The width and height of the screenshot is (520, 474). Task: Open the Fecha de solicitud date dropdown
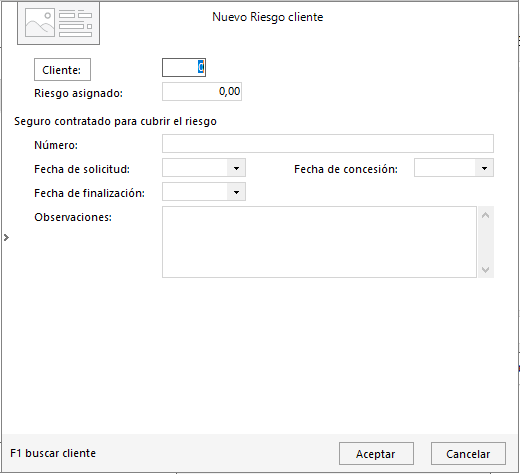[x=236, y=168]
